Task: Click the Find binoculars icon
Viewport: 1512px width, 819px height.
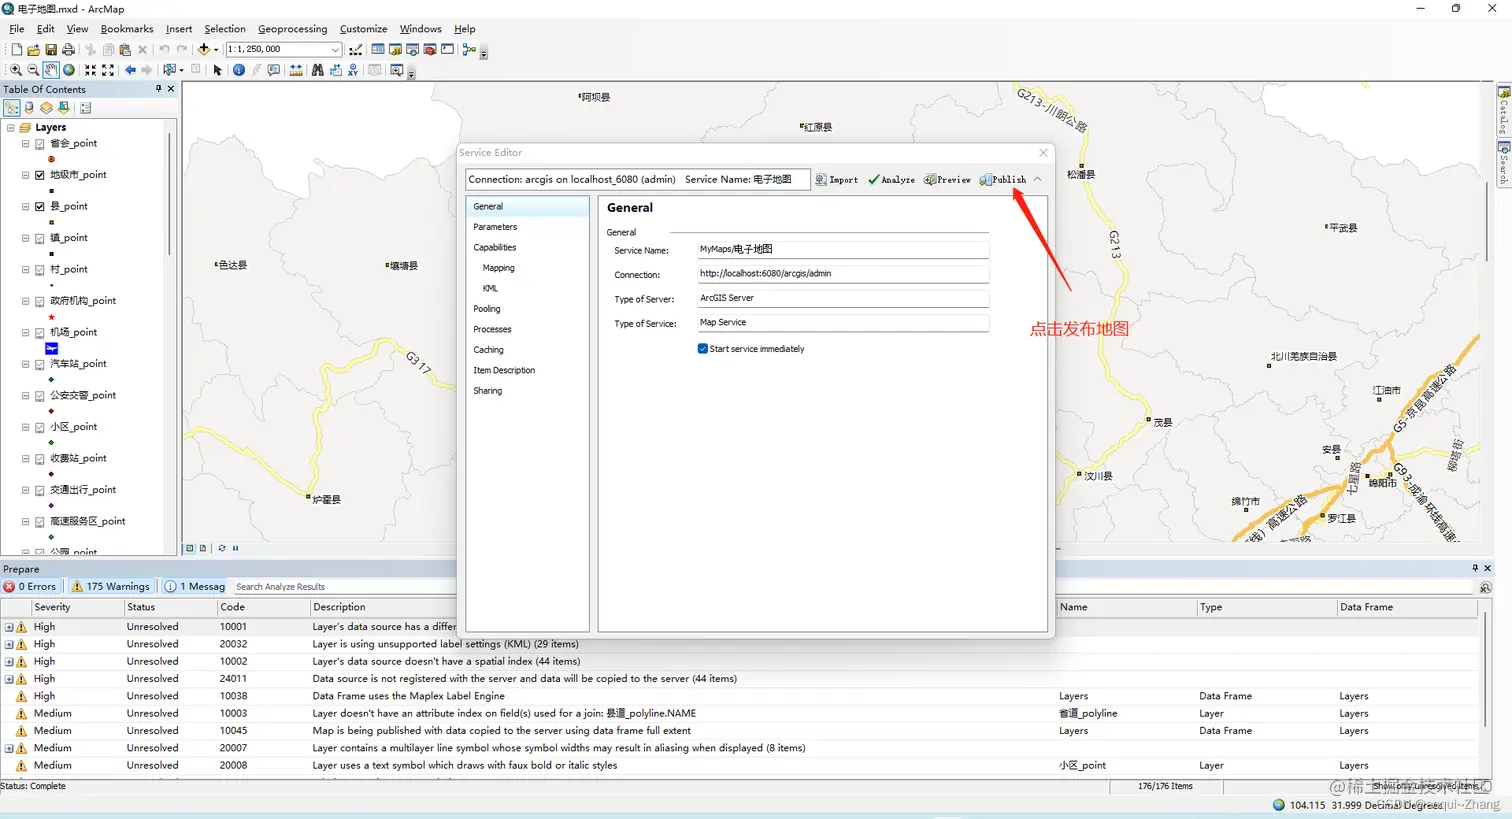Action: [x=318, y=70]
